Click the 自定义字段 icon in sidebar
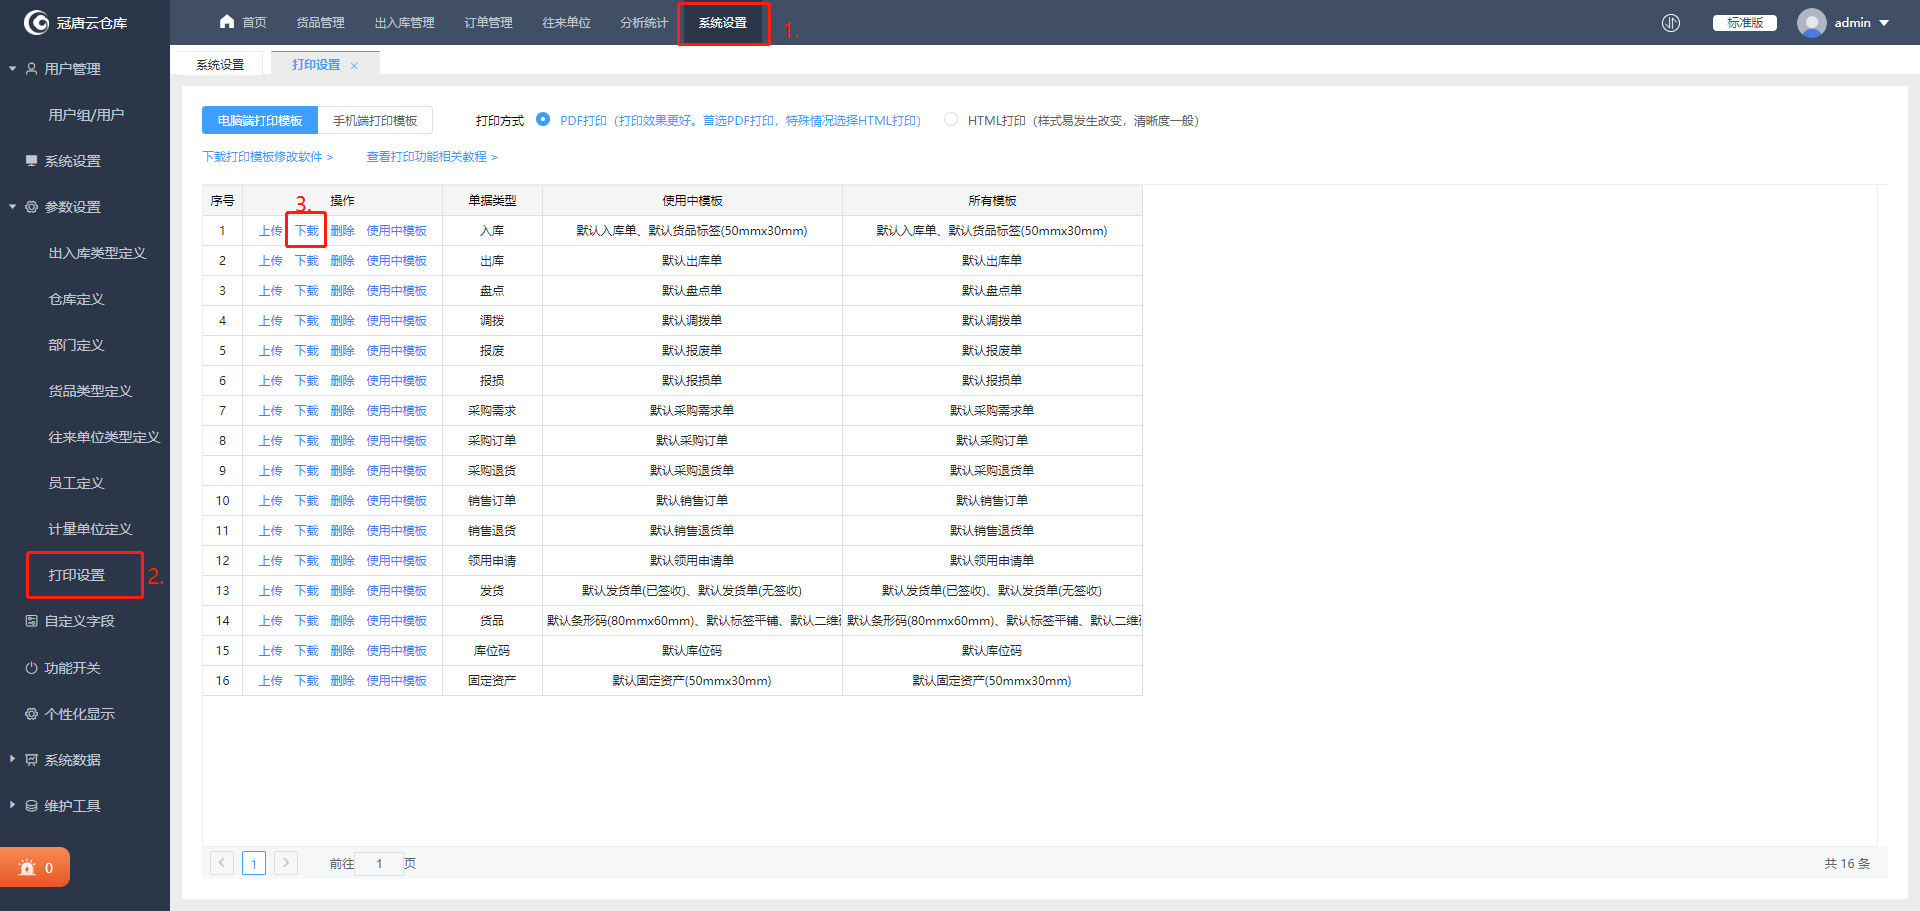The image size is (1920, 911). (32, 621)
